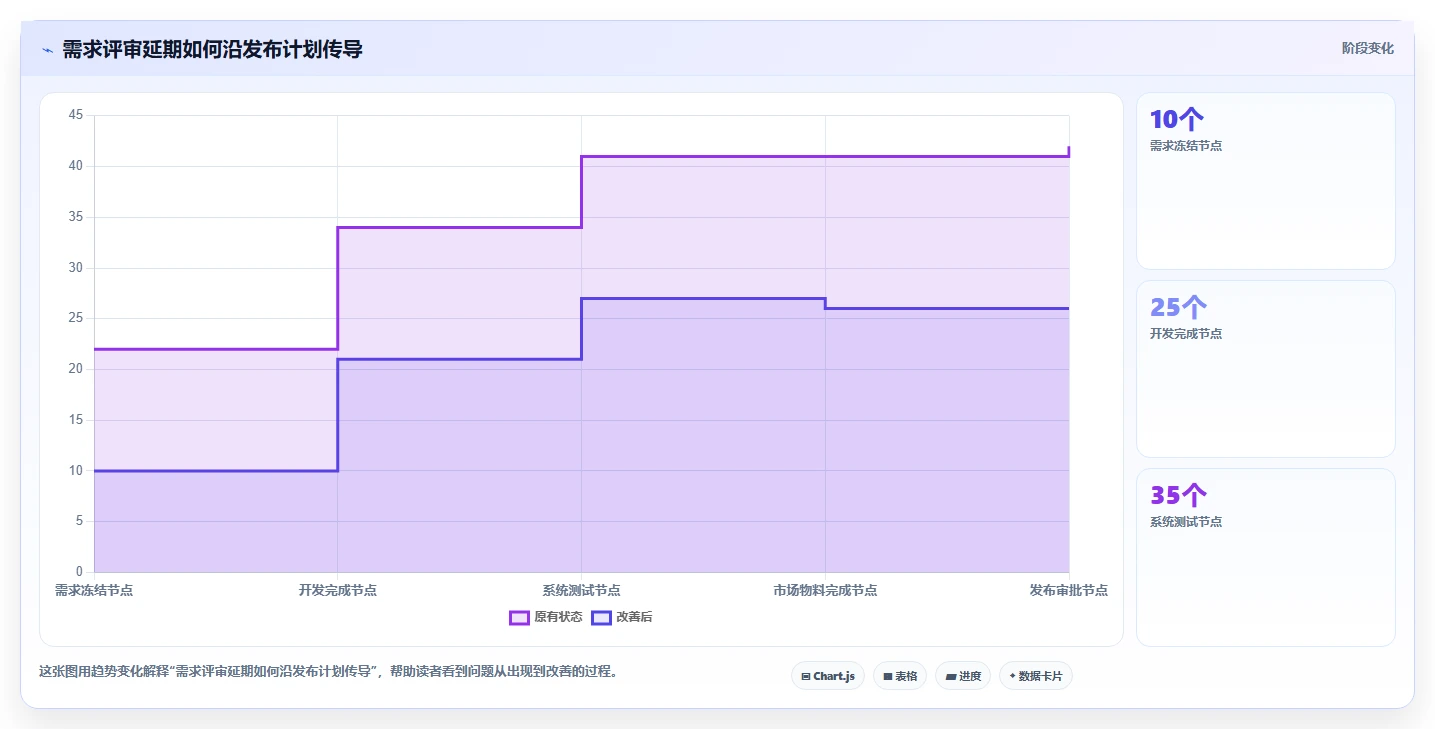1435x729 pixels.
Task: Toggle the 原有状态 legend item
Action: click(x=546, y=617)
